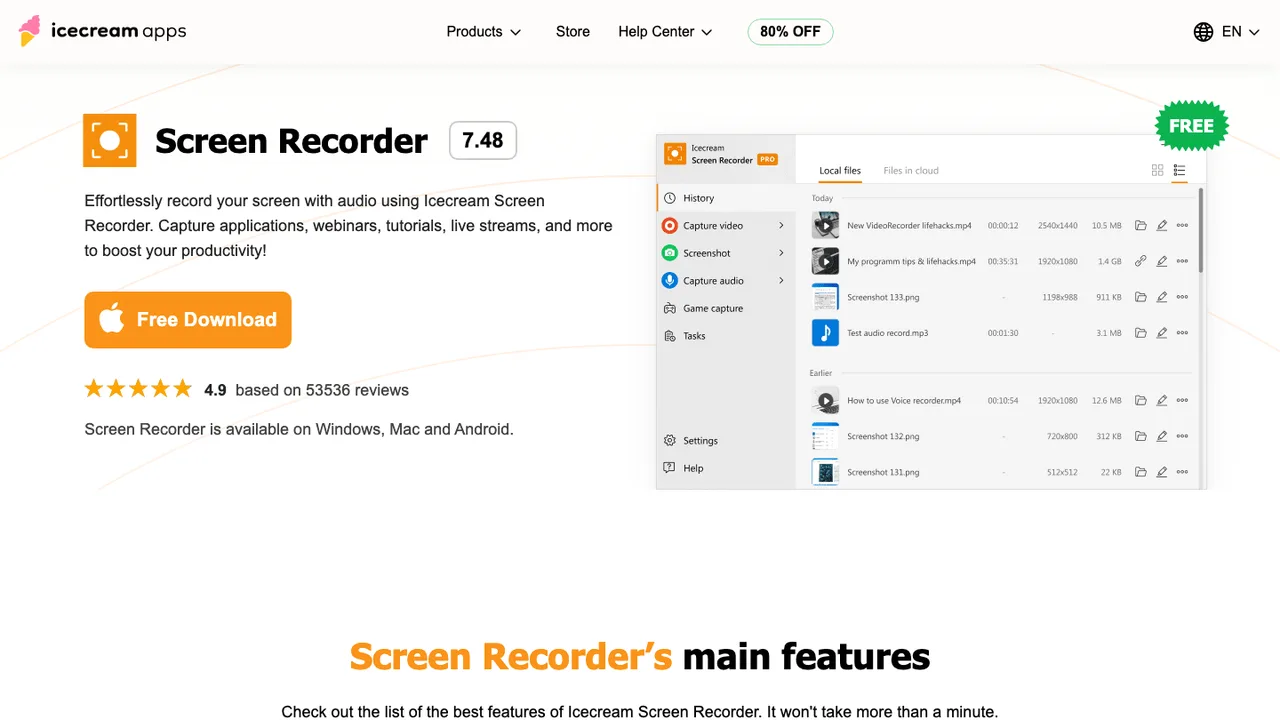Click file name 'Screenshot 131.png'
The height and width of the screenshot is (720, 1280).
883,472
